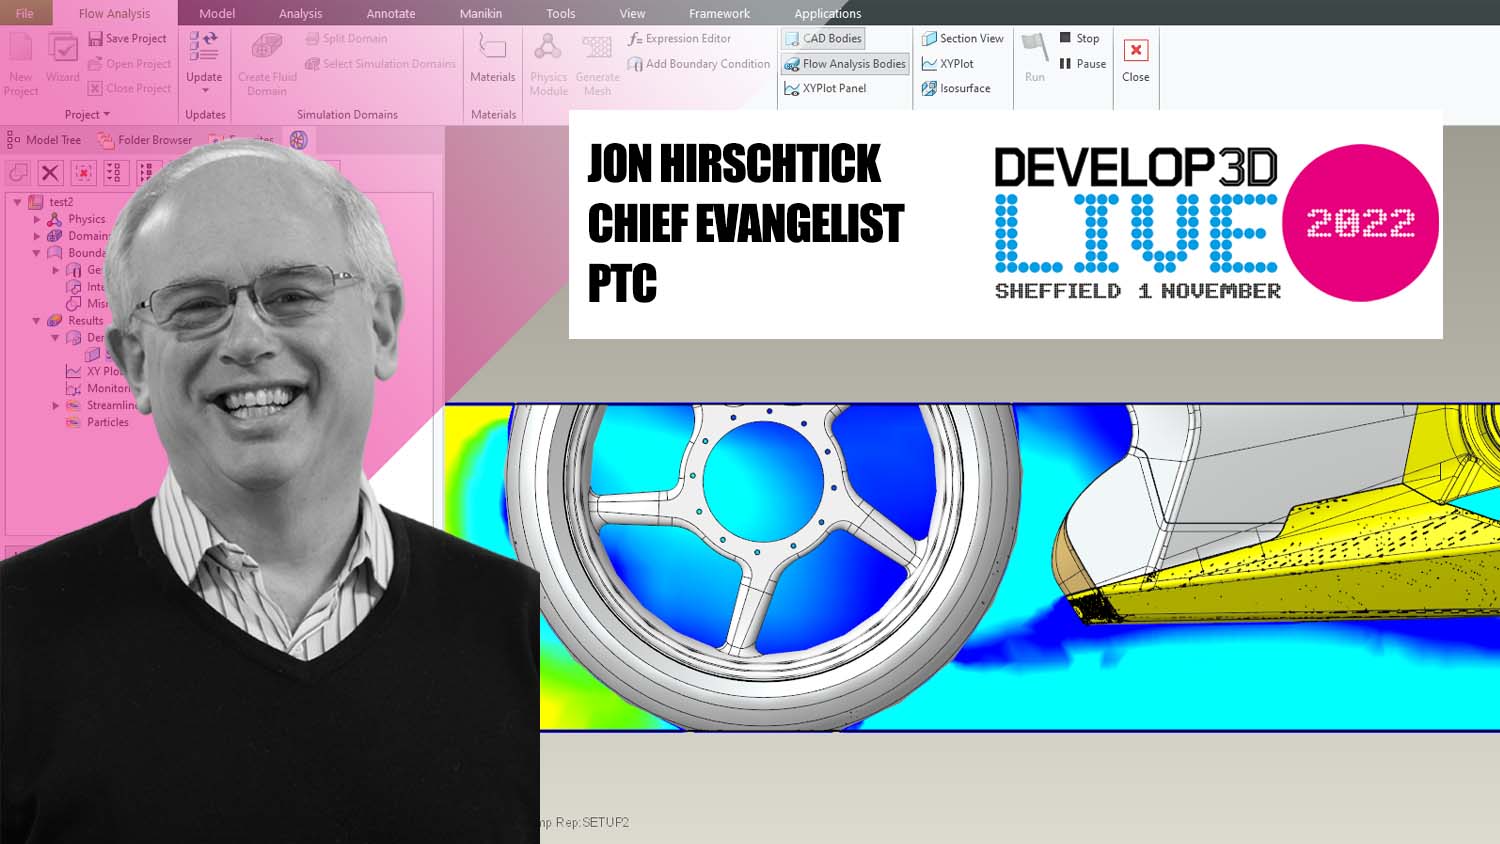Collapse the Results tree node

(39, 320)
